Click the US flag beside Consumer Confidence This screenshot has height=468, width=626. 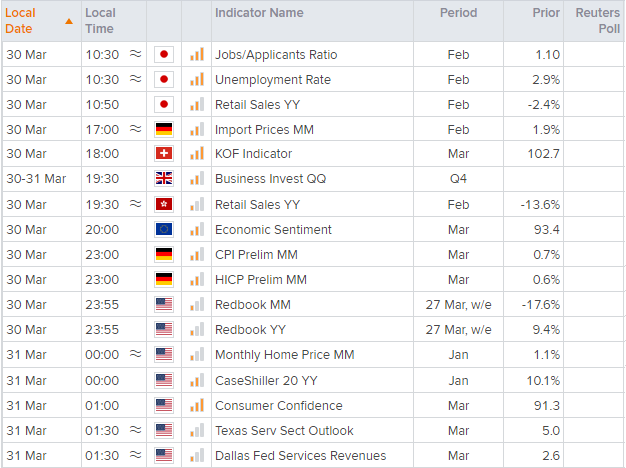coord(164,405)
